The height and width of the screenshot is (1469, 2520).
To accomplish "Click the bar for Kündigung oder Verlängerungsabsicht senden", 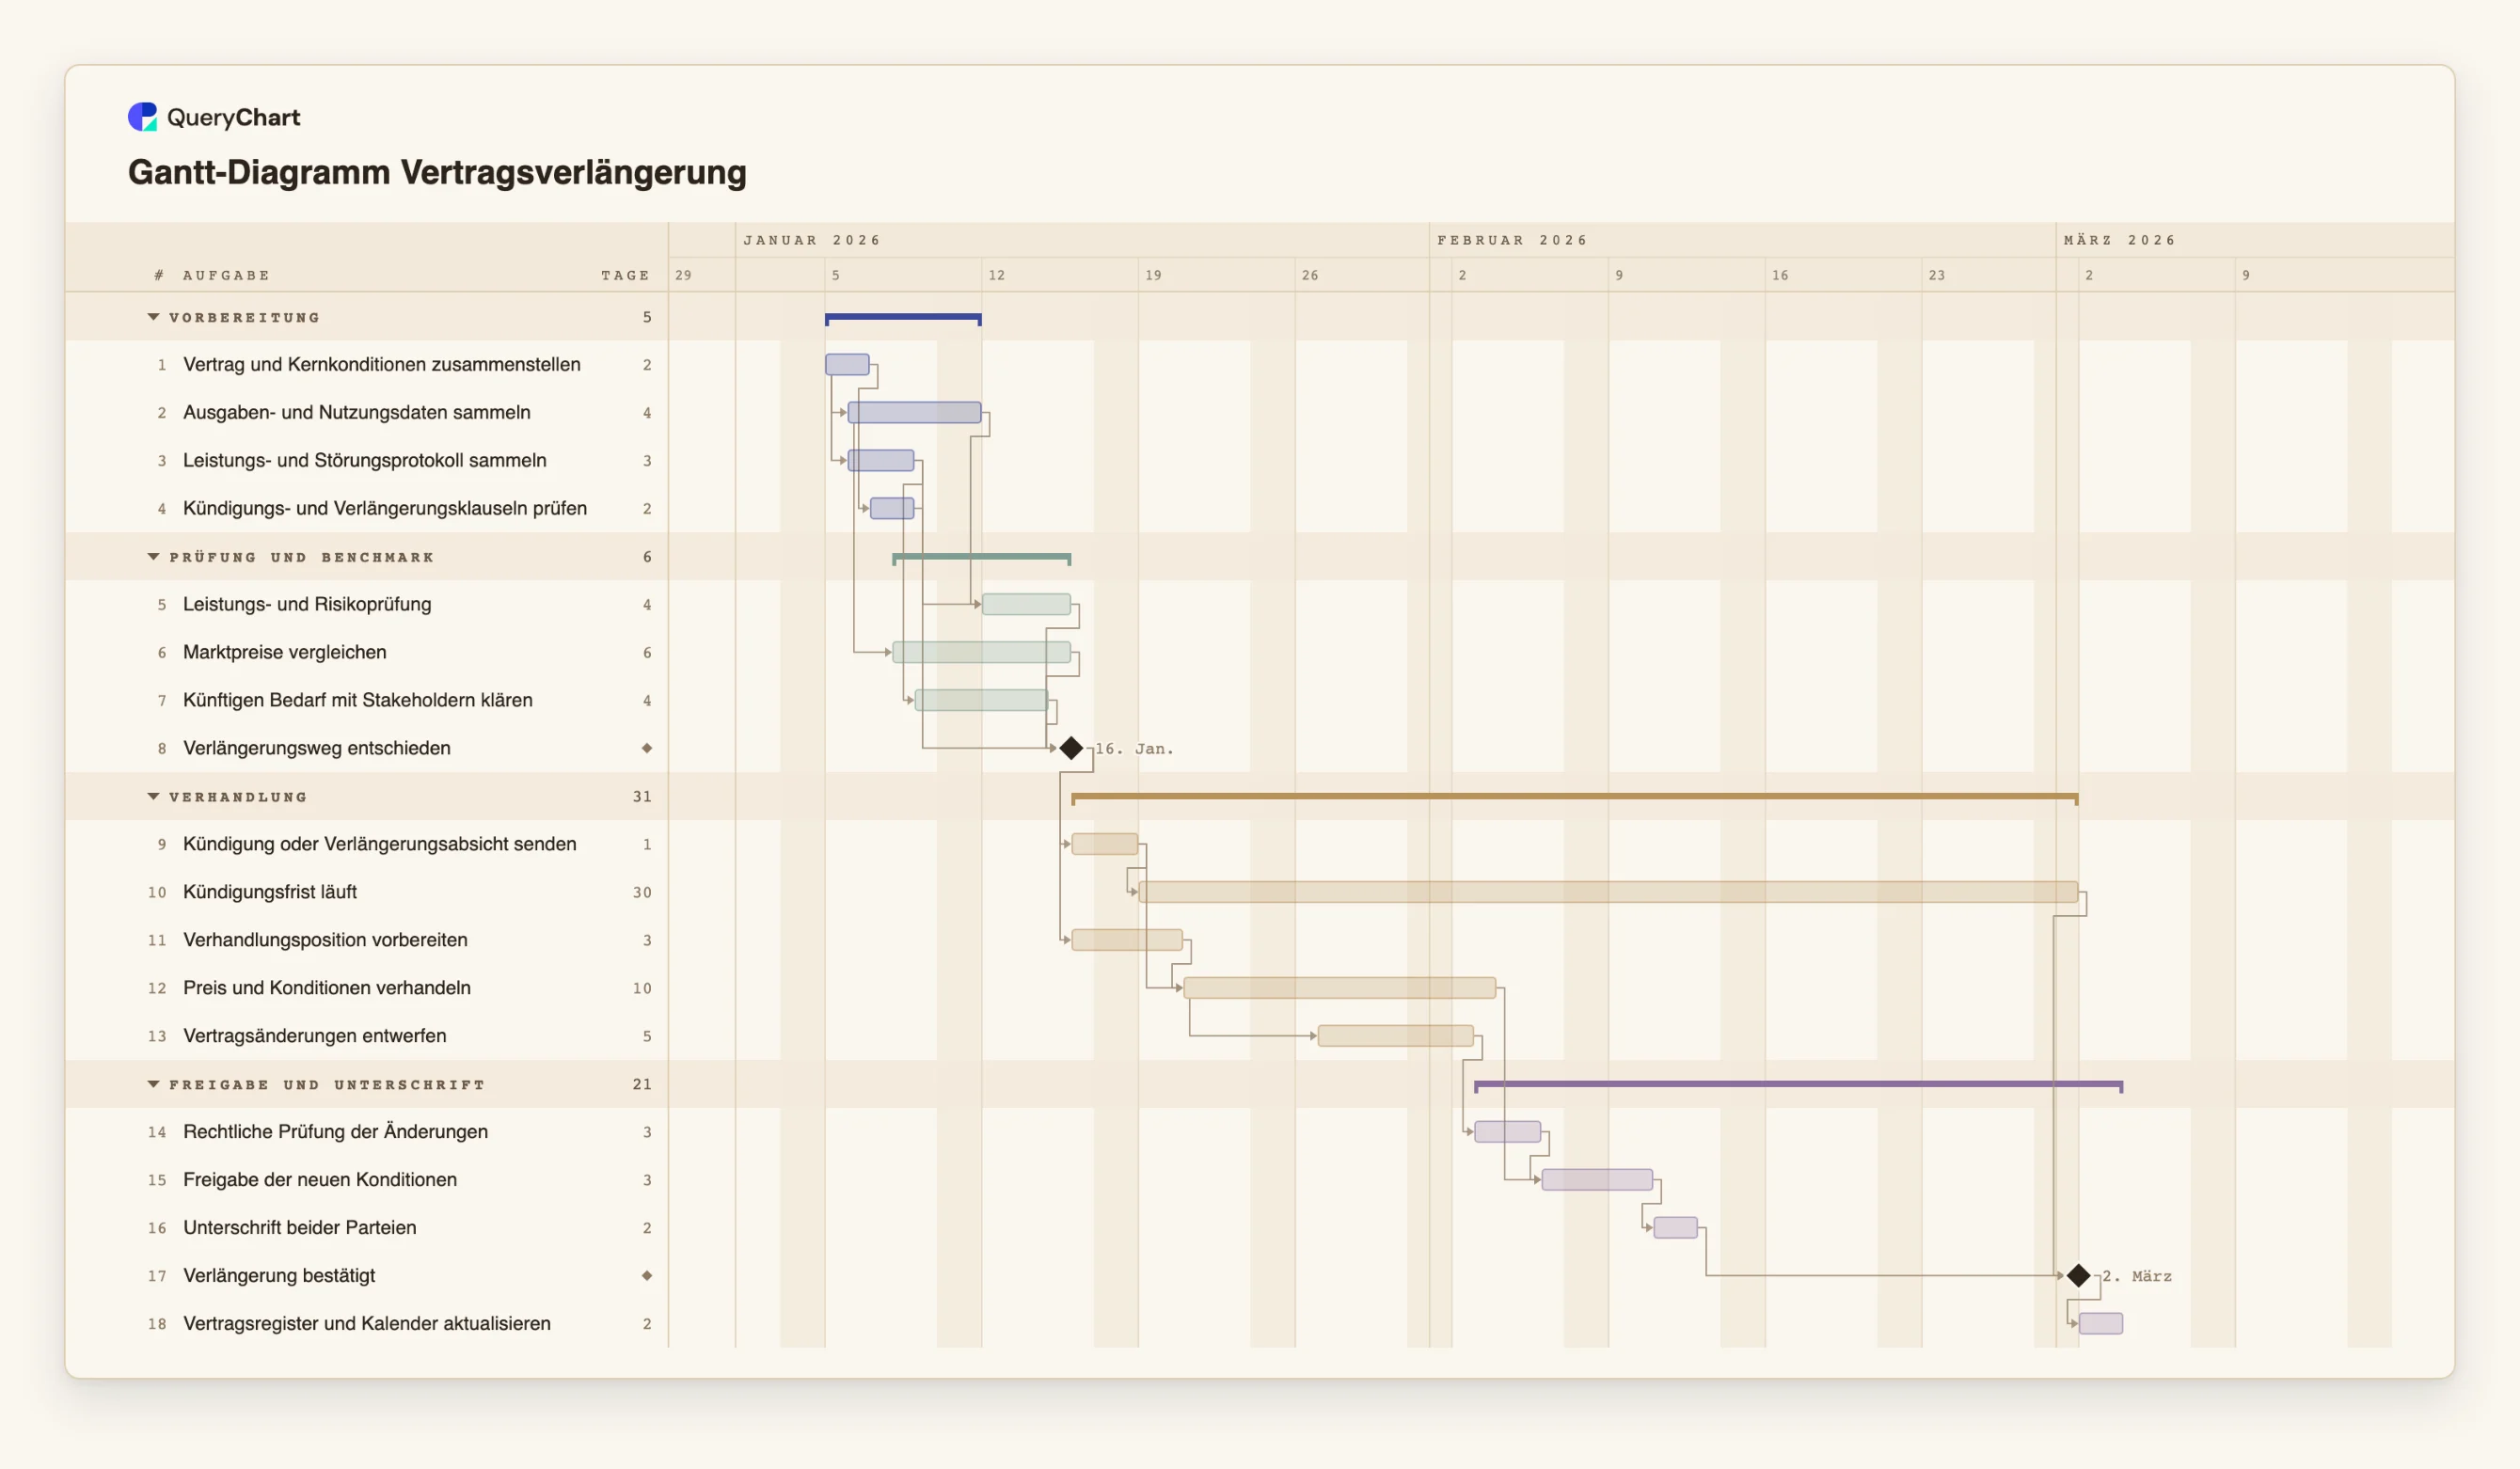I will tap(1104, 844).
